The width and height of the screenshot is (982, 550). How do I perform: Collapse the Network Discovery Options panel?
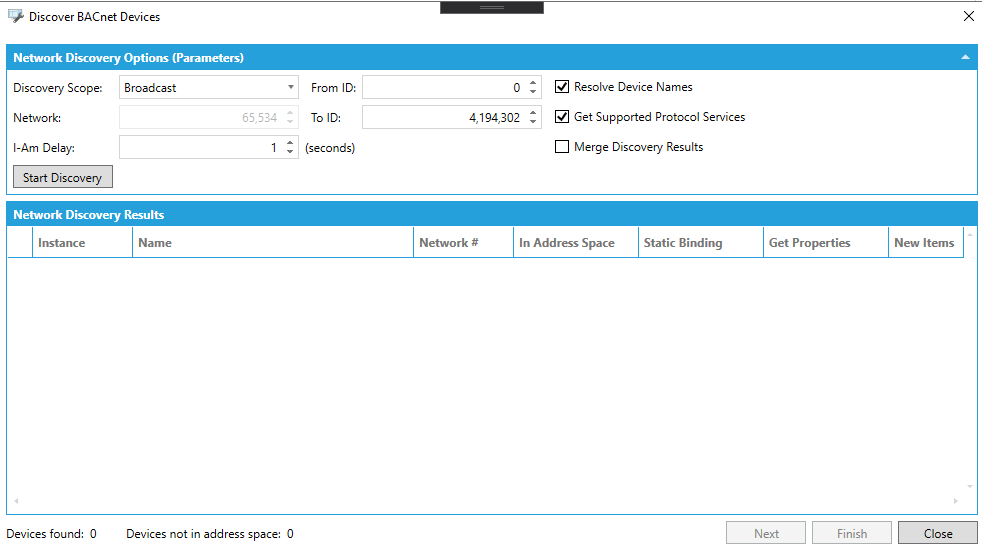(x=965, y=58)
